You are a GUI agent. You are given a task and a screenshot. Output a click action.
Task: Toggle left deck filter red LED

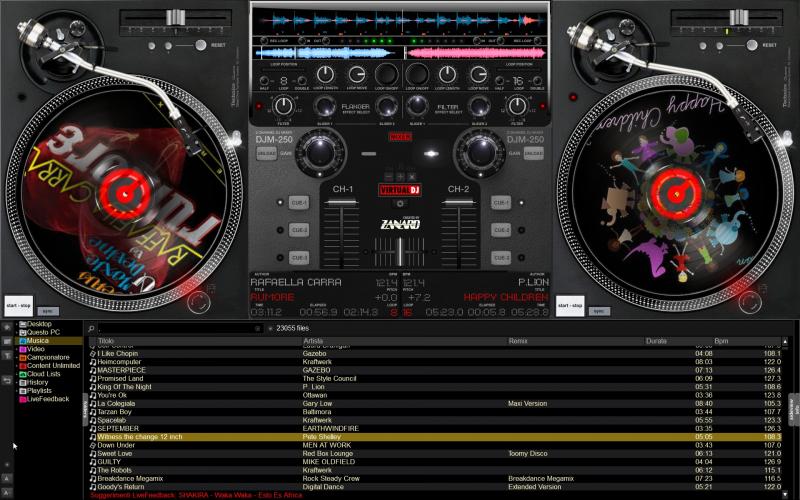click(x=259, y=106)
